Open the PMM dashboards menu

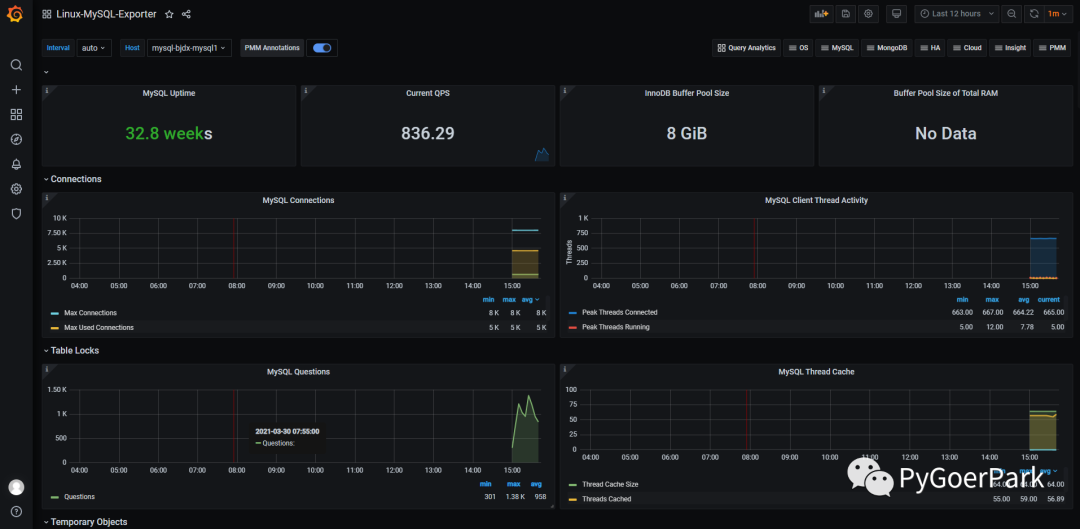1052,48
